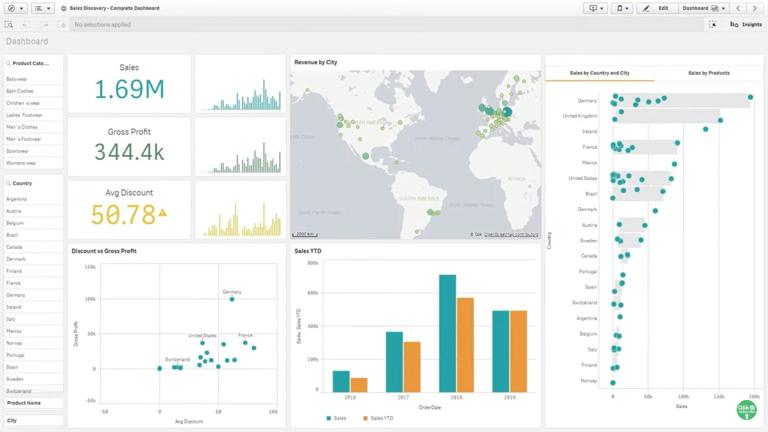The height and width of the screenshot is (432, 768).
Task: Select Children's wear category
Action: click(x=33, y=103)
